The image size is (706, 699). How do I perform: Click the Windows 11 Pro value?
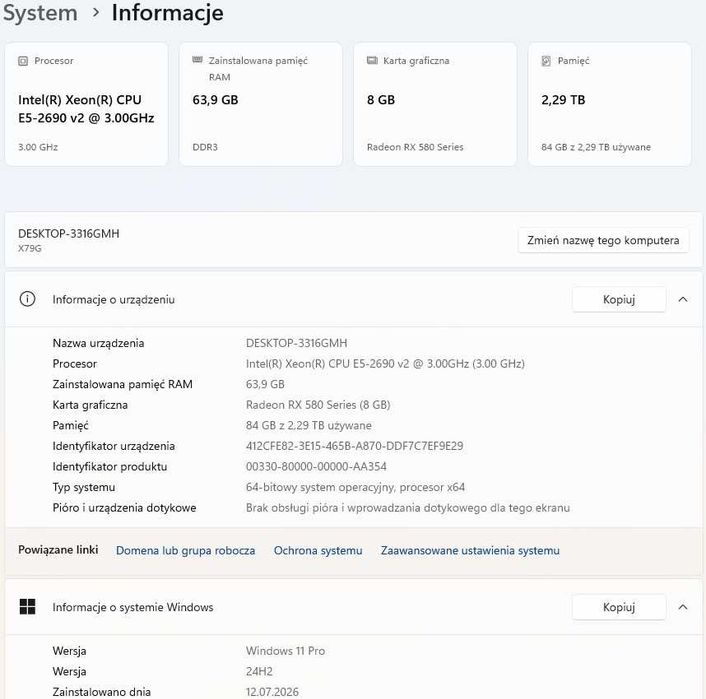pos(285,650)
